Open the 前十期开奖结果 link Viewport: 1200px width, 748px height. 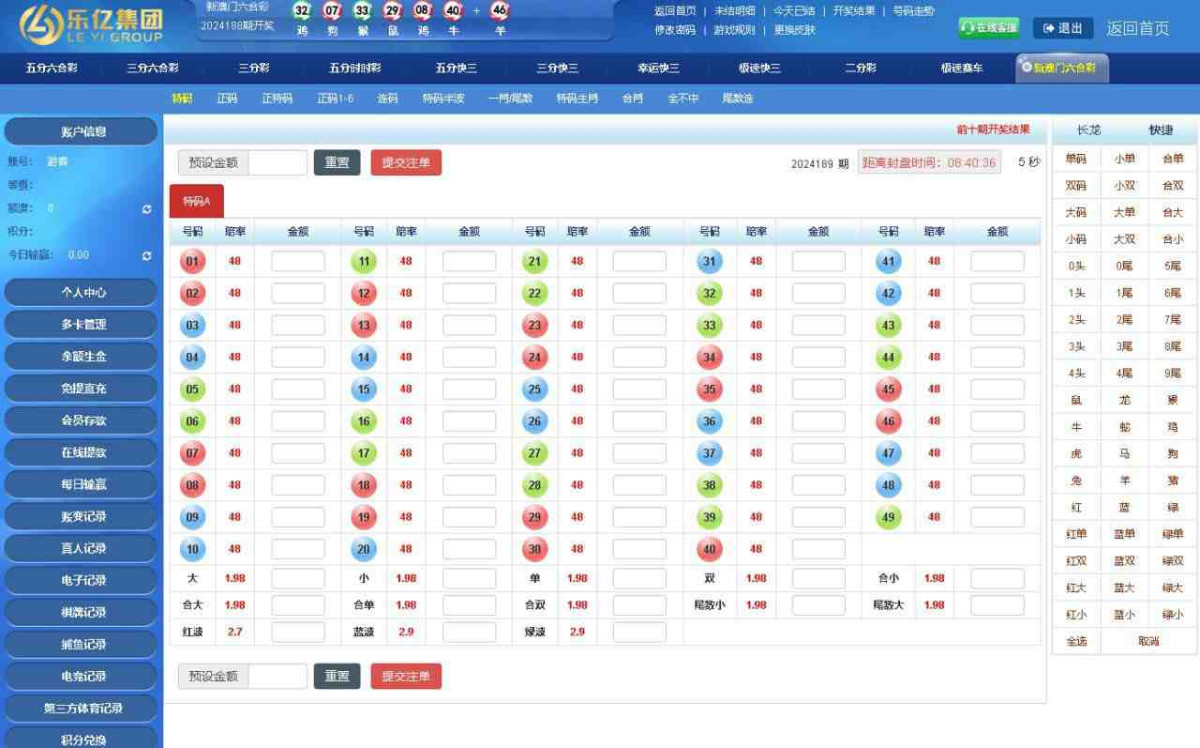pos(992,129)
